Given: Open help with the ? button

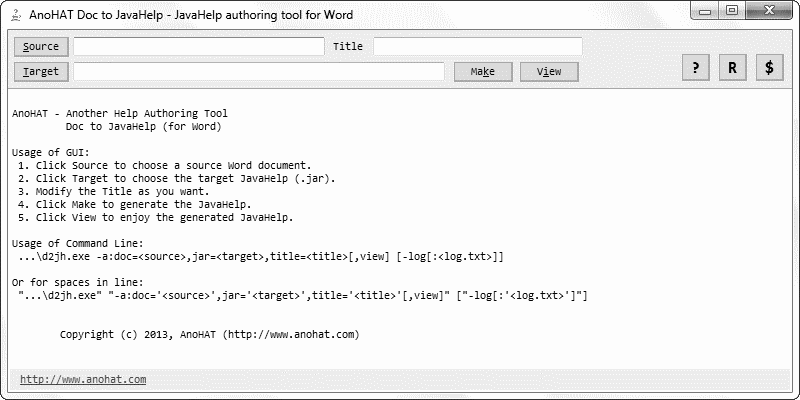Looking at the screenshot, I should point(696,68).
